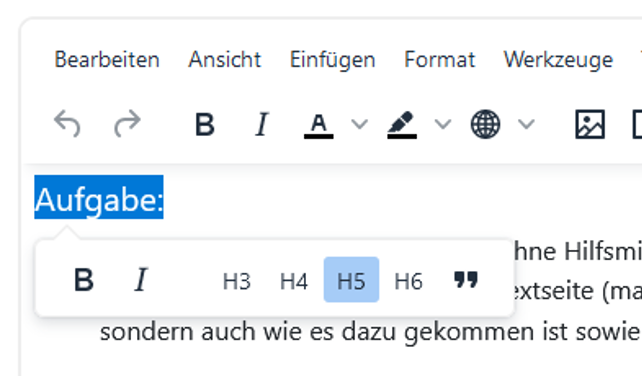
Task: Click the selected word Aufgabe:
Action: (99, 197)
